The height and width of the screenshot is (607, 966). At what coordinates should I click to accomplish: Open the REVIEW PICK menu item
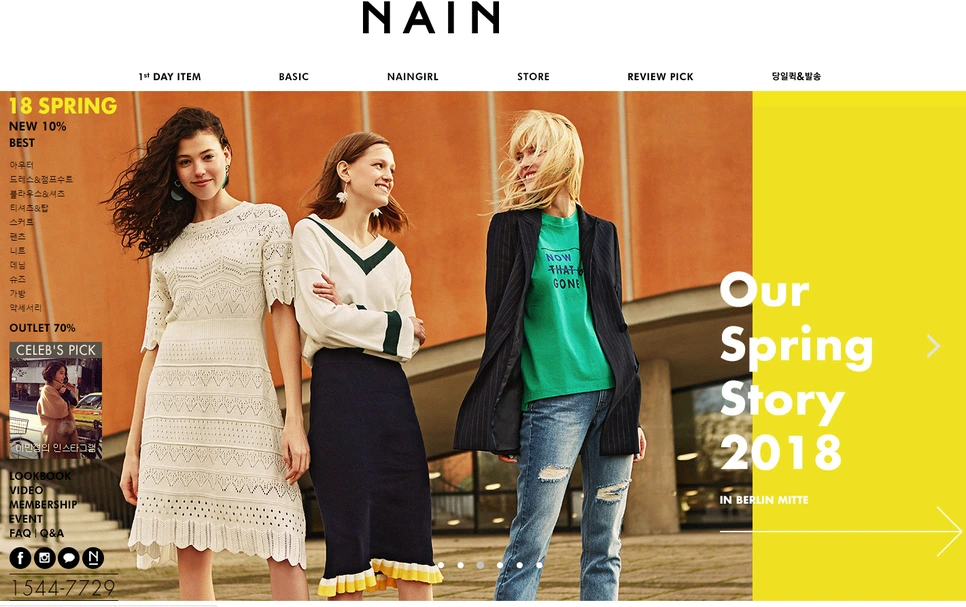tap(660, 76)
